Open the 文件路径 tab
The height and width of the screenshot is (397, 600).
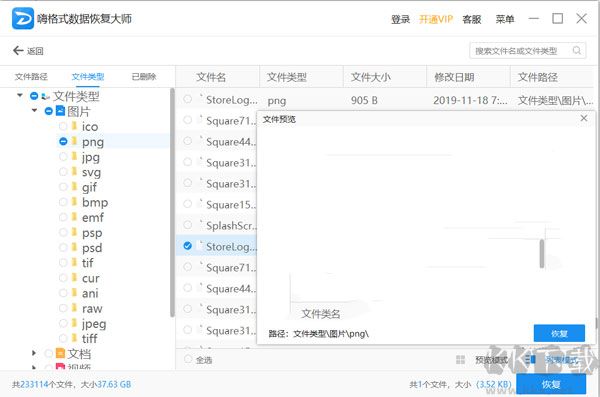31,77
